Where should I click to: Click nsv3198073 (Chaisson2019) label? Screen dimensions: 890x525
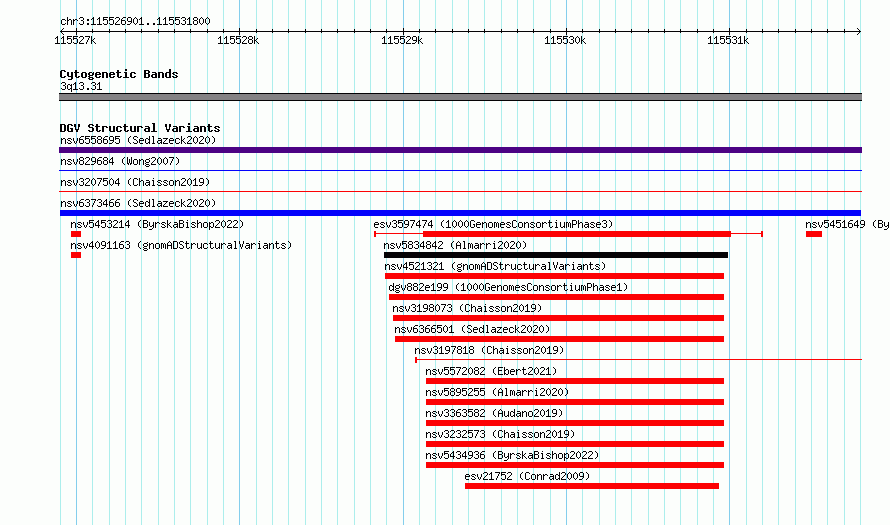click(x=467, y=308)
